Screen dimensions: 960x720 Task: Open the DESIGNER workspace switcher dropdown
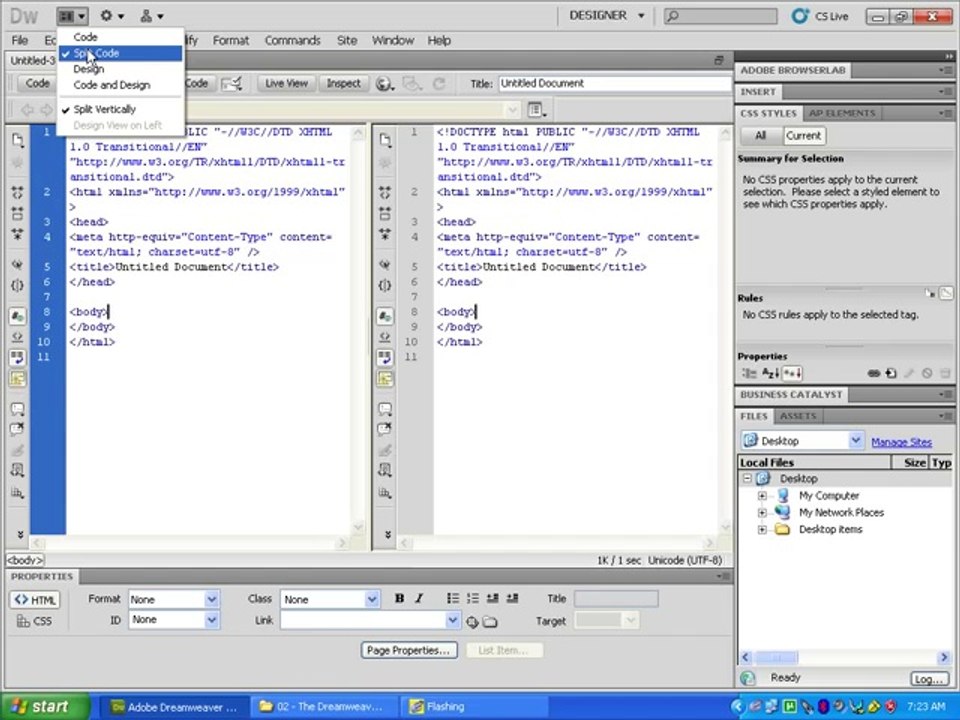coord(607,16)
